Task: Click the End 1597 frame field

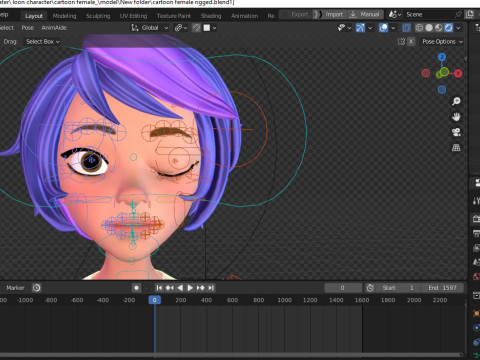Action: [x=442, y=288]
